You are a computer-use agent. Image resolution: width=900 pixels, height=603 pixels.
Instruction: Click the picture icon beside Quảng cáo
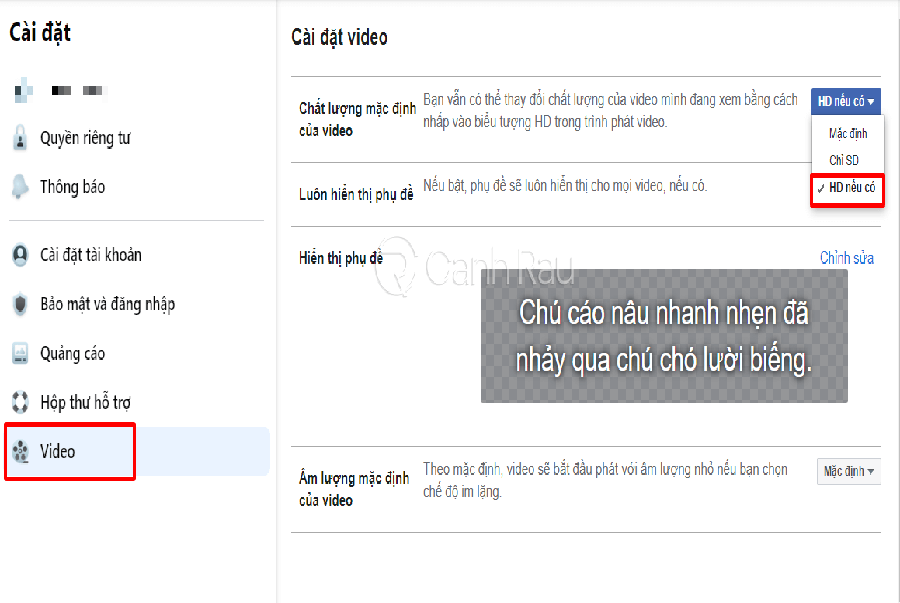click(x=20, y=353)
